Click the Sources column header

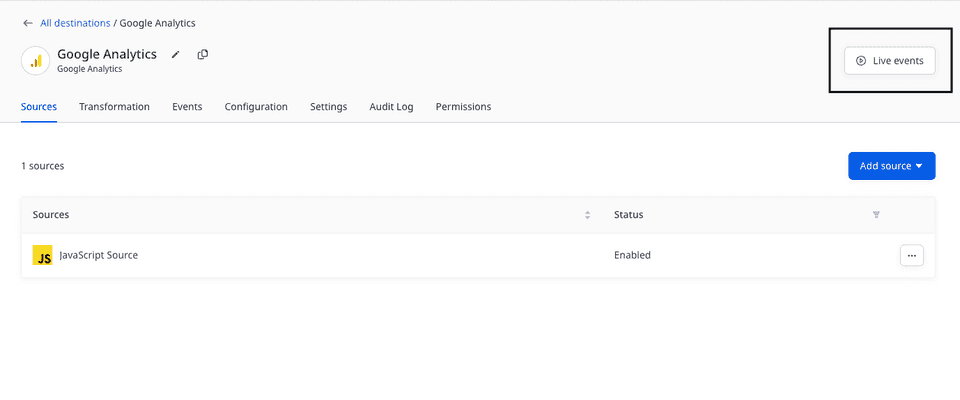pos(51,215)
